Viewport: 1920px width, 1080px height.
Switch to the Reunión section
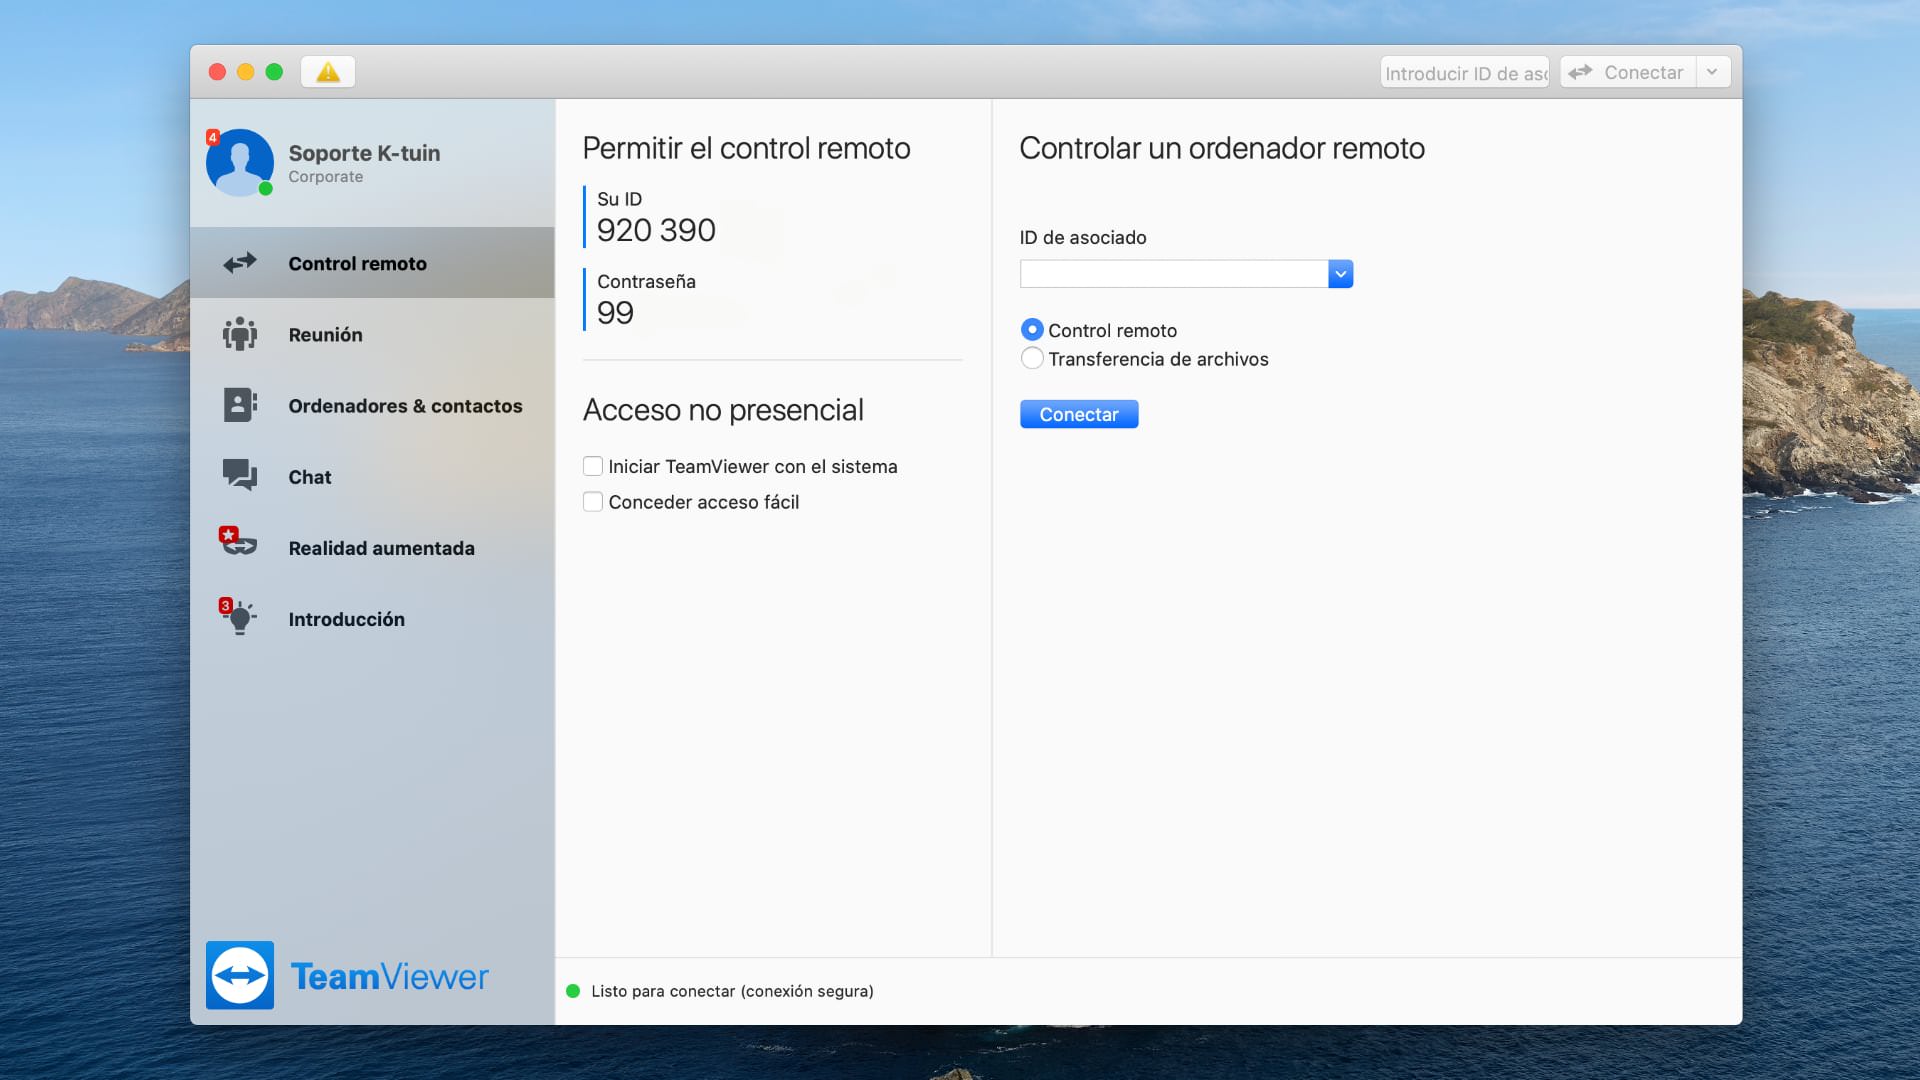(325, 335)
